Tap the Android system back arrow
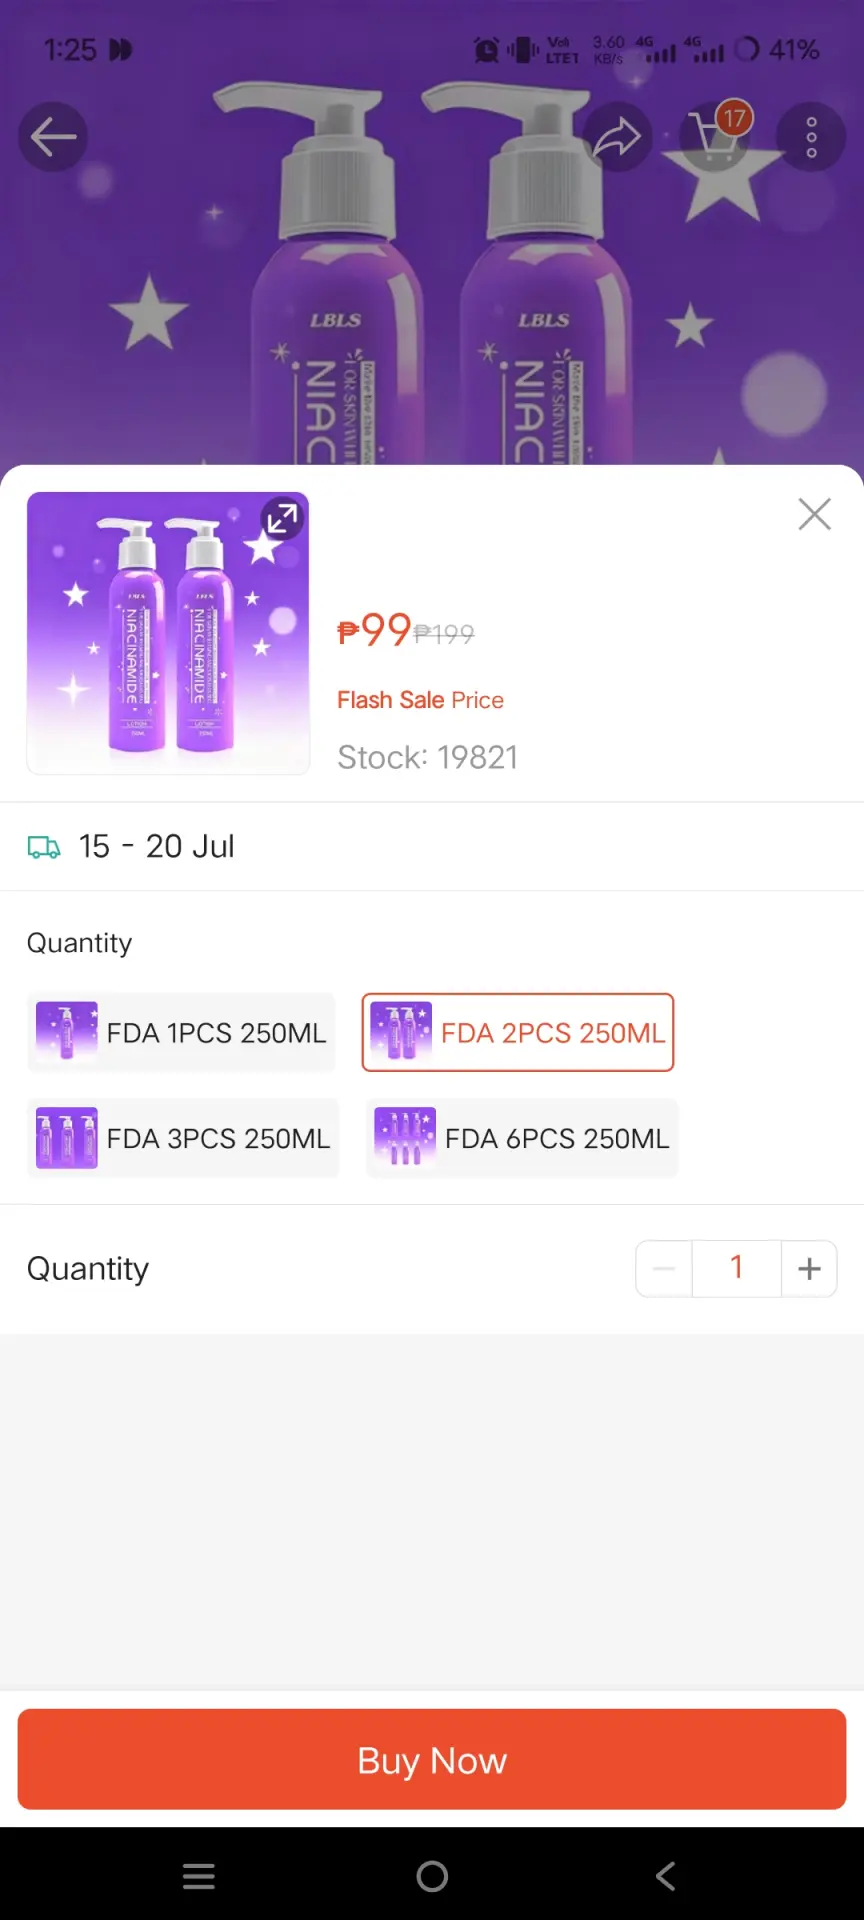 (665, 1876)
